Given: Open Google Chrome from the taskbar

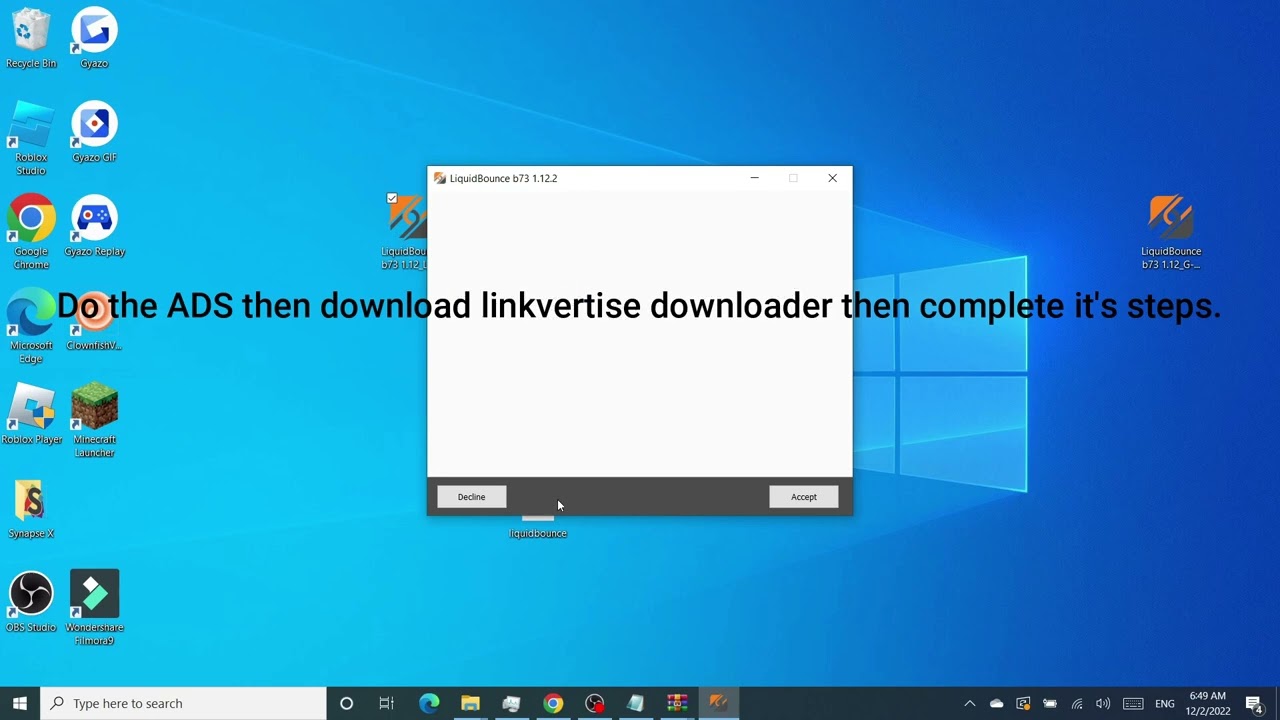Looking at the screenshot, I should [x=553, y=703].
